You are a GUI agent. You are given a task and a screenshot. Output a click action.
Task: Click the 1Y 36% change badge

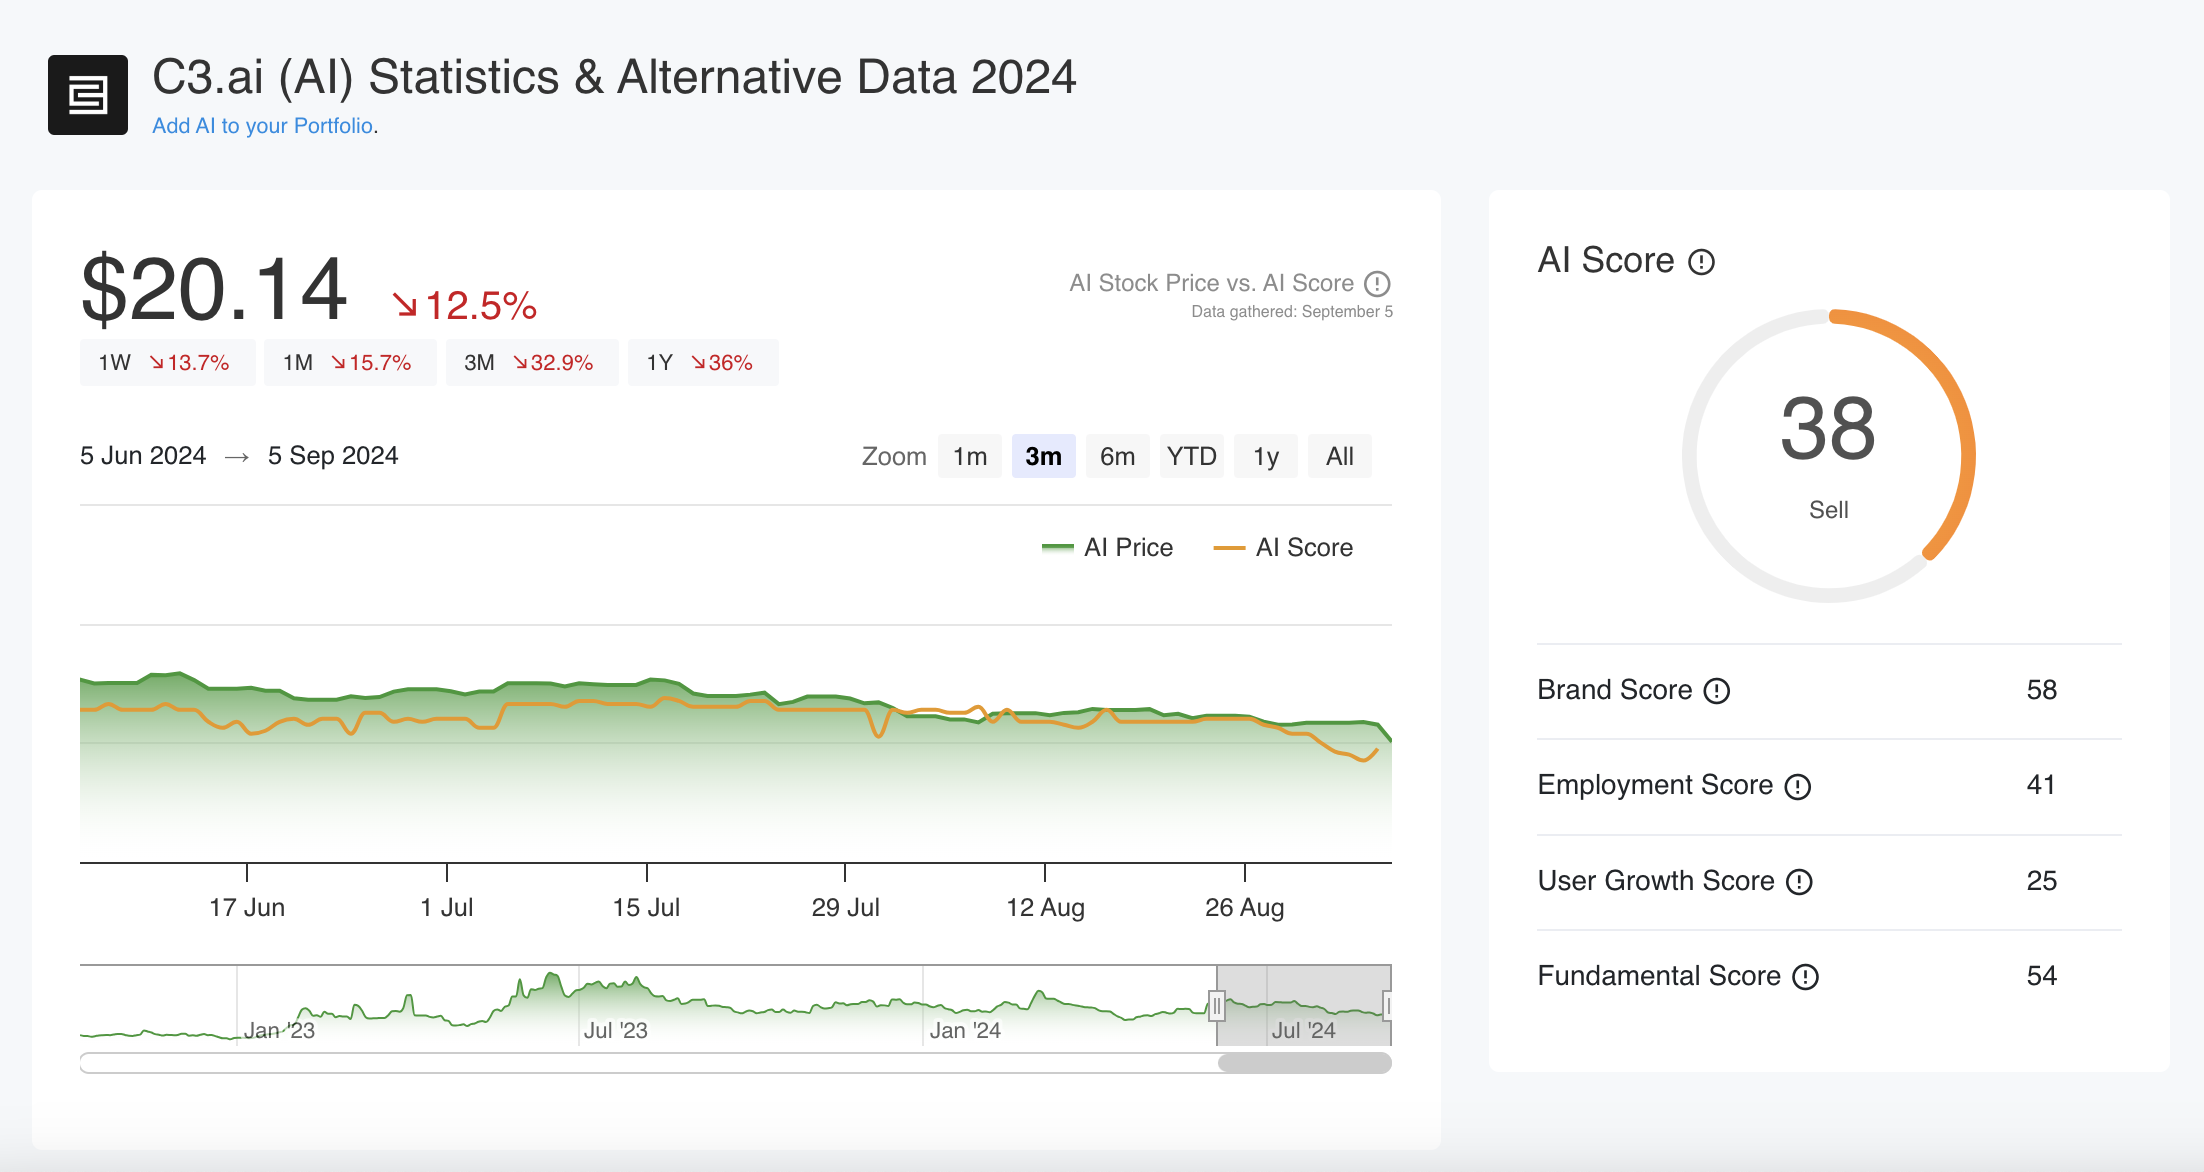pos(703,362)
